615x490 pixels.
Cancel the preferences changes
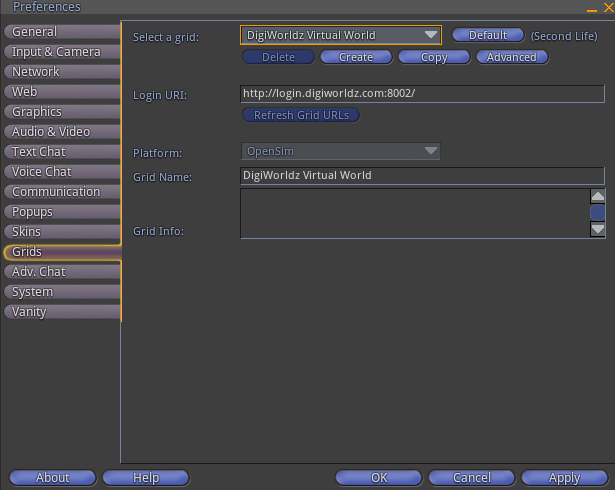[x=472, y=478]
